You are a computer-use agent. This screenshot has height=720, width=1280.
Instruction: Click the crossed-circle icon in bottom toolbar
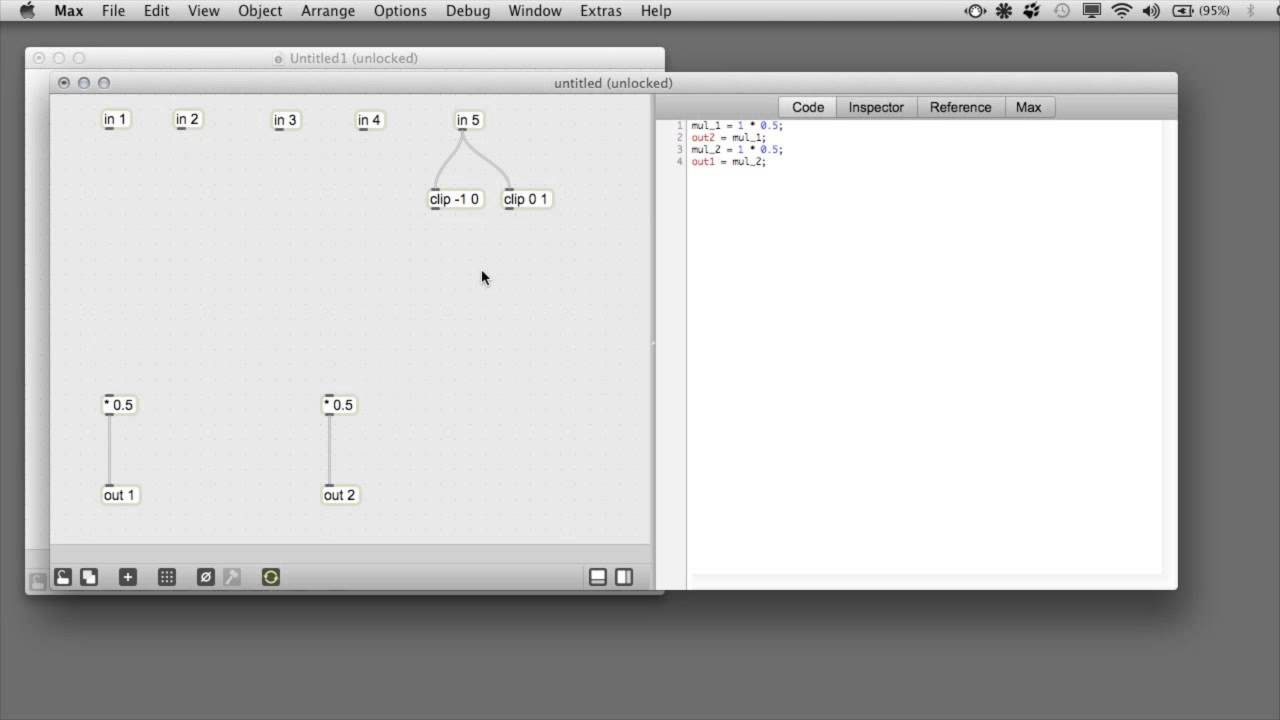click(x=205, y=577)
